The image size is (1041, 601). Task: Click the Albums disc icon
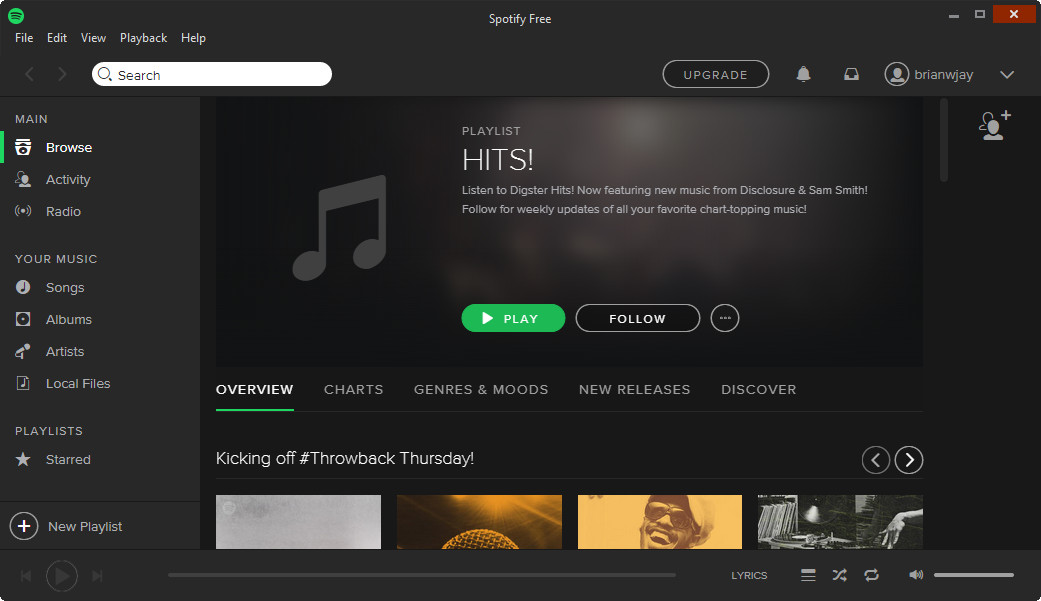pos(23,319)
